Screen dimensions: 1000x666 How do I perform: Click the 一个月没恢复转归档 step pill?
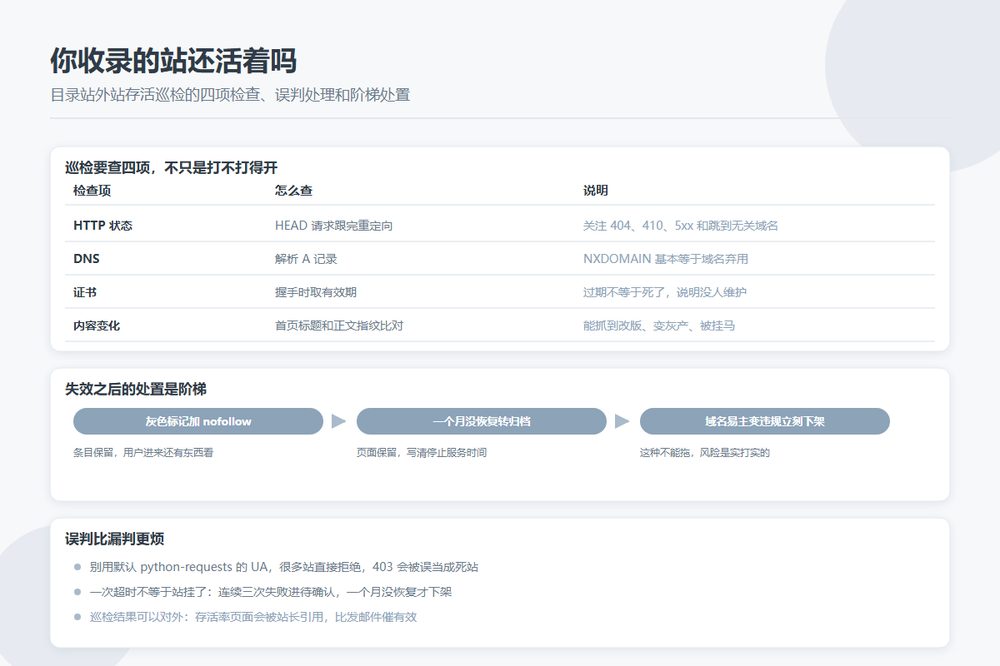pyautogui.click(x=482, y=421)
